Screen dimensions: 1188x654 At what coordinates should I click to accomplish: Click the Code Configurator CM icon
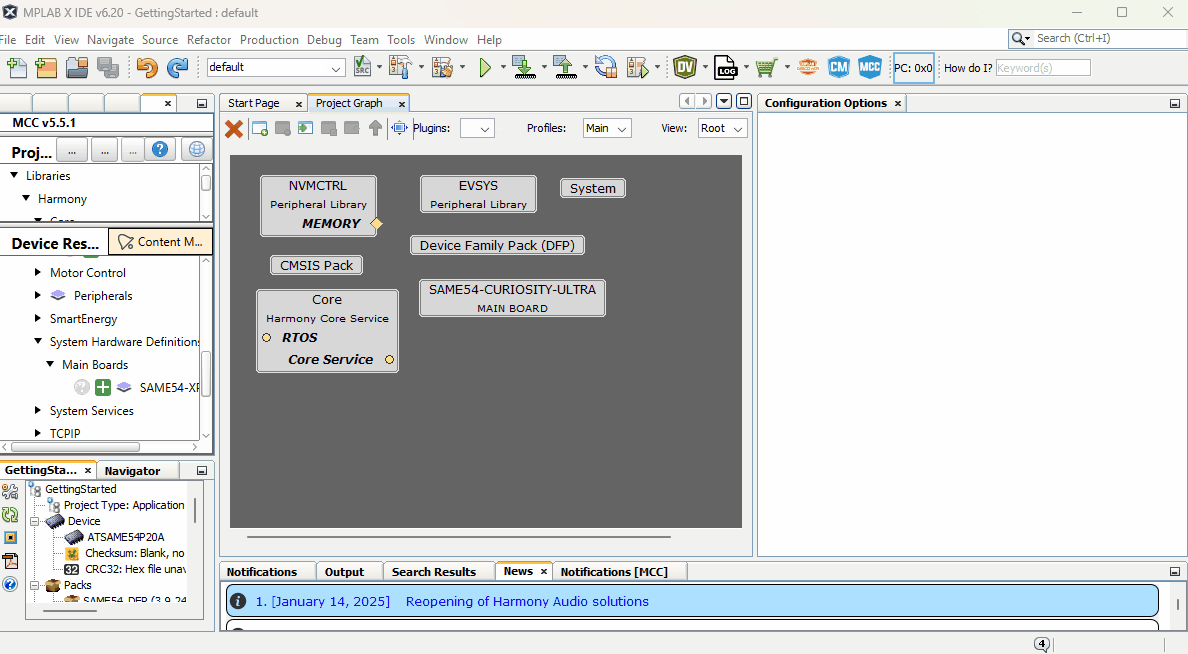tap(839, 67)
